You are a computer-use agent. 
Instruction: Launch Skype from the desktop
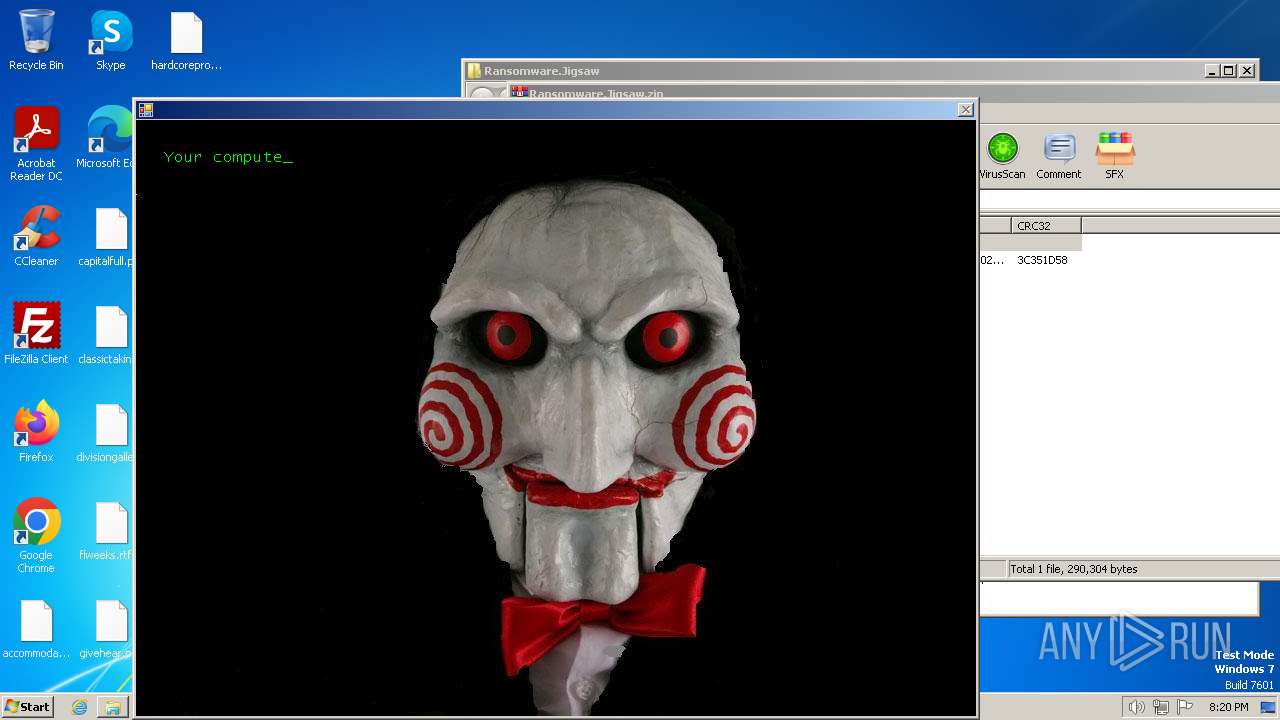click(x=110, y=40)
